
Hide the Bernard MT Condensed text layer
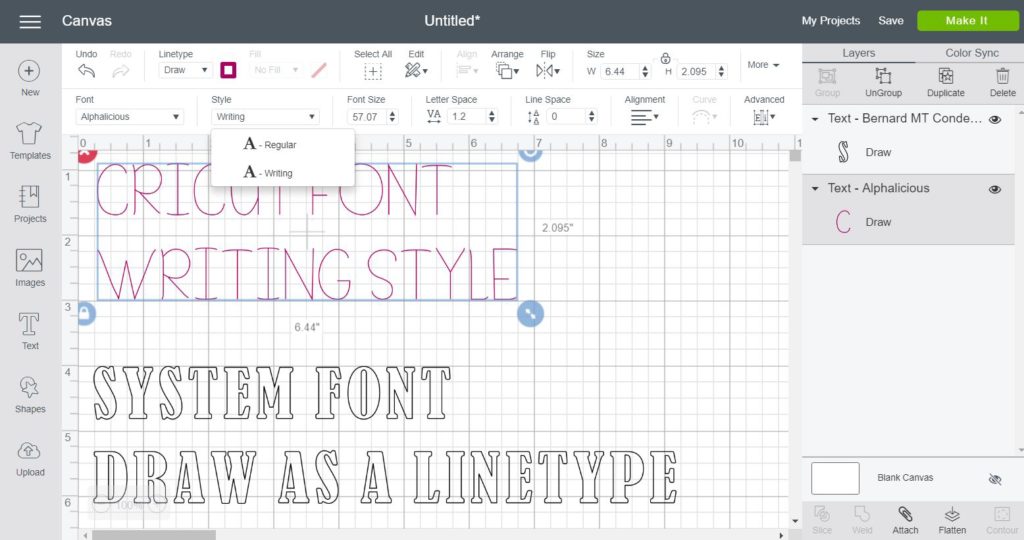(995, 119)
